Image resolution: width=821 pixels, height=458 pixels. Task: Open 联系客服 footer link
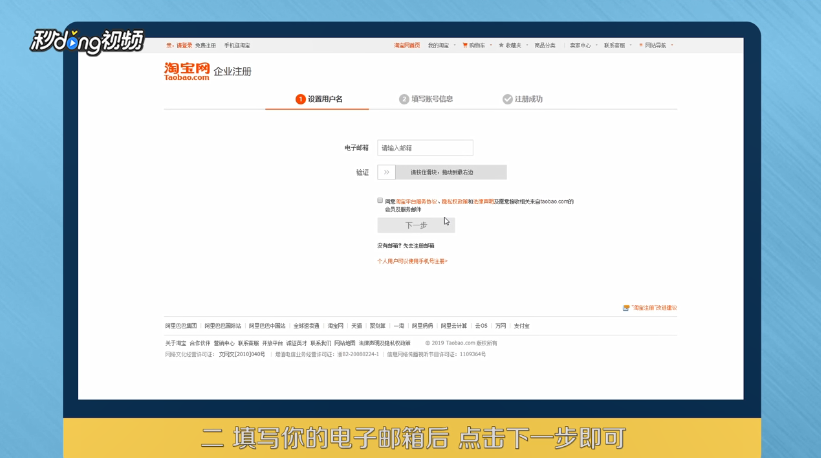click(248, 343)
